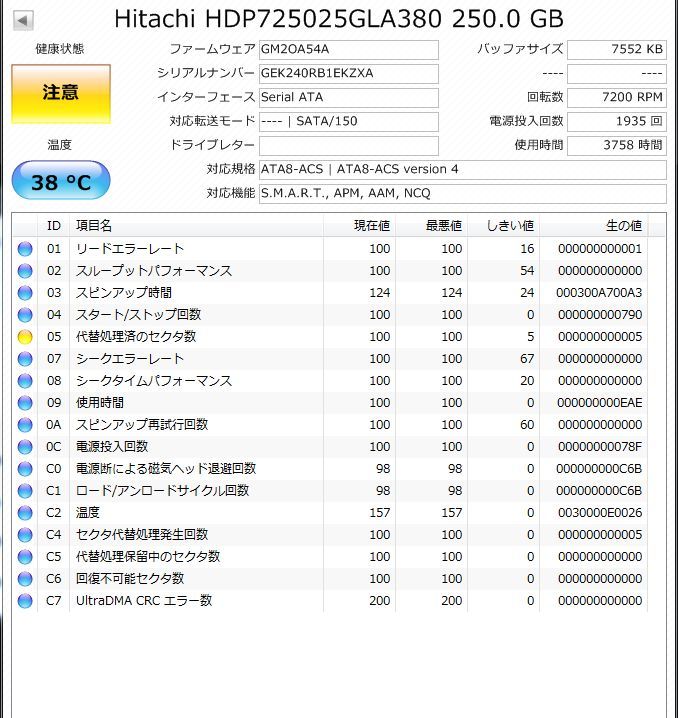Select the 回復不可能セクタ数 attribute name
The height and width of the screenshot is (718, 678).
[130, 578]
